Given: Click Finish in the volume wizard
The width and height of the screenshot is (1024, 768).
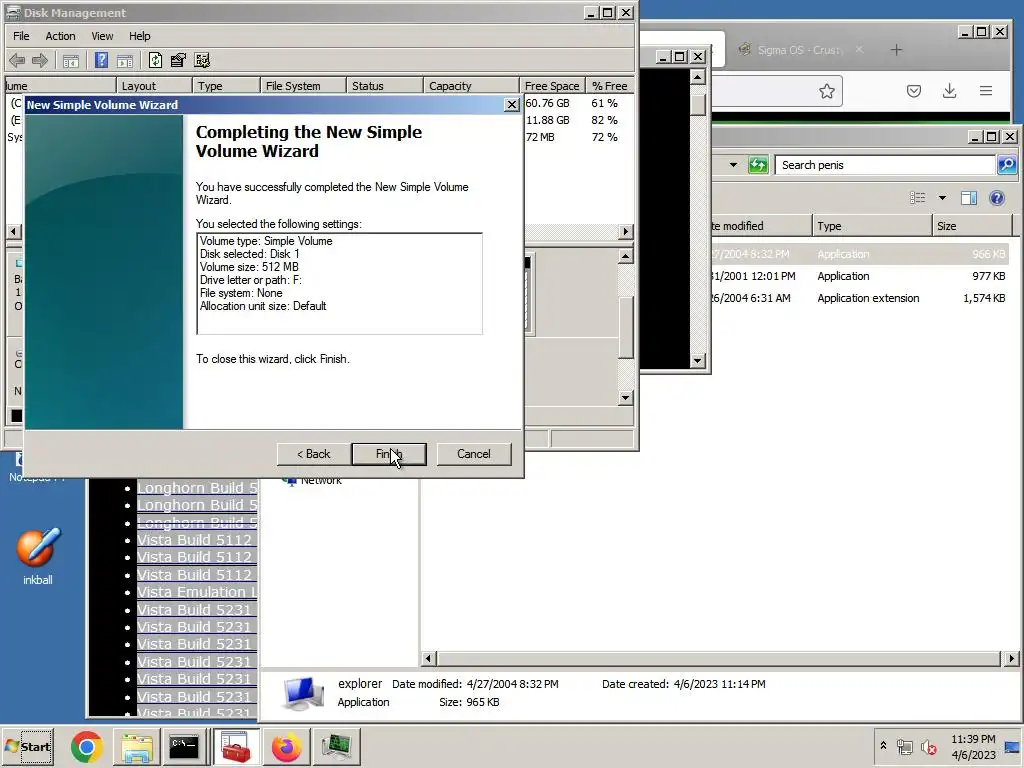Looking at the screenshot, I should pos(389,454).
